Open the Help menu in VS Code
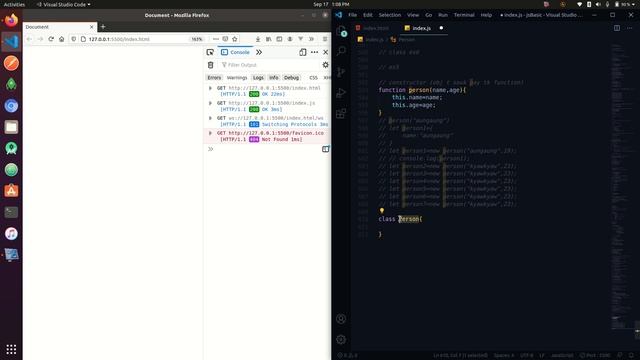 click(x=486, y=15)
